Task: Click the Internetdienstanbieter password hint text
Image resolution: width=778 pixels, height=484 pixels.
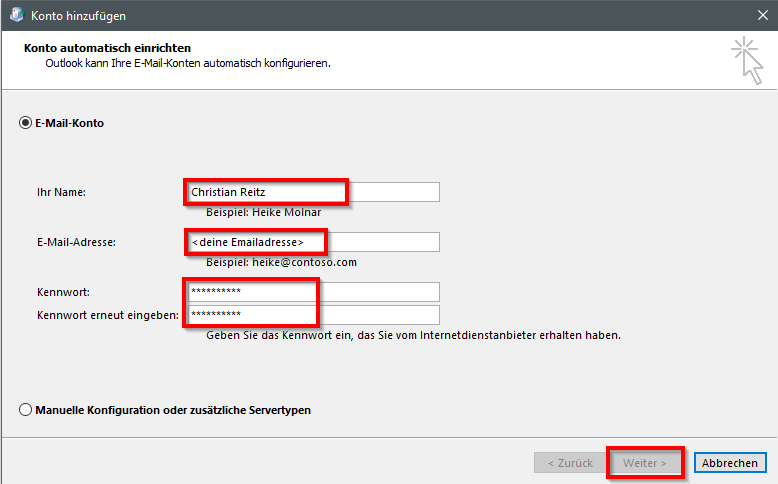Action: [x=413, y=335]
